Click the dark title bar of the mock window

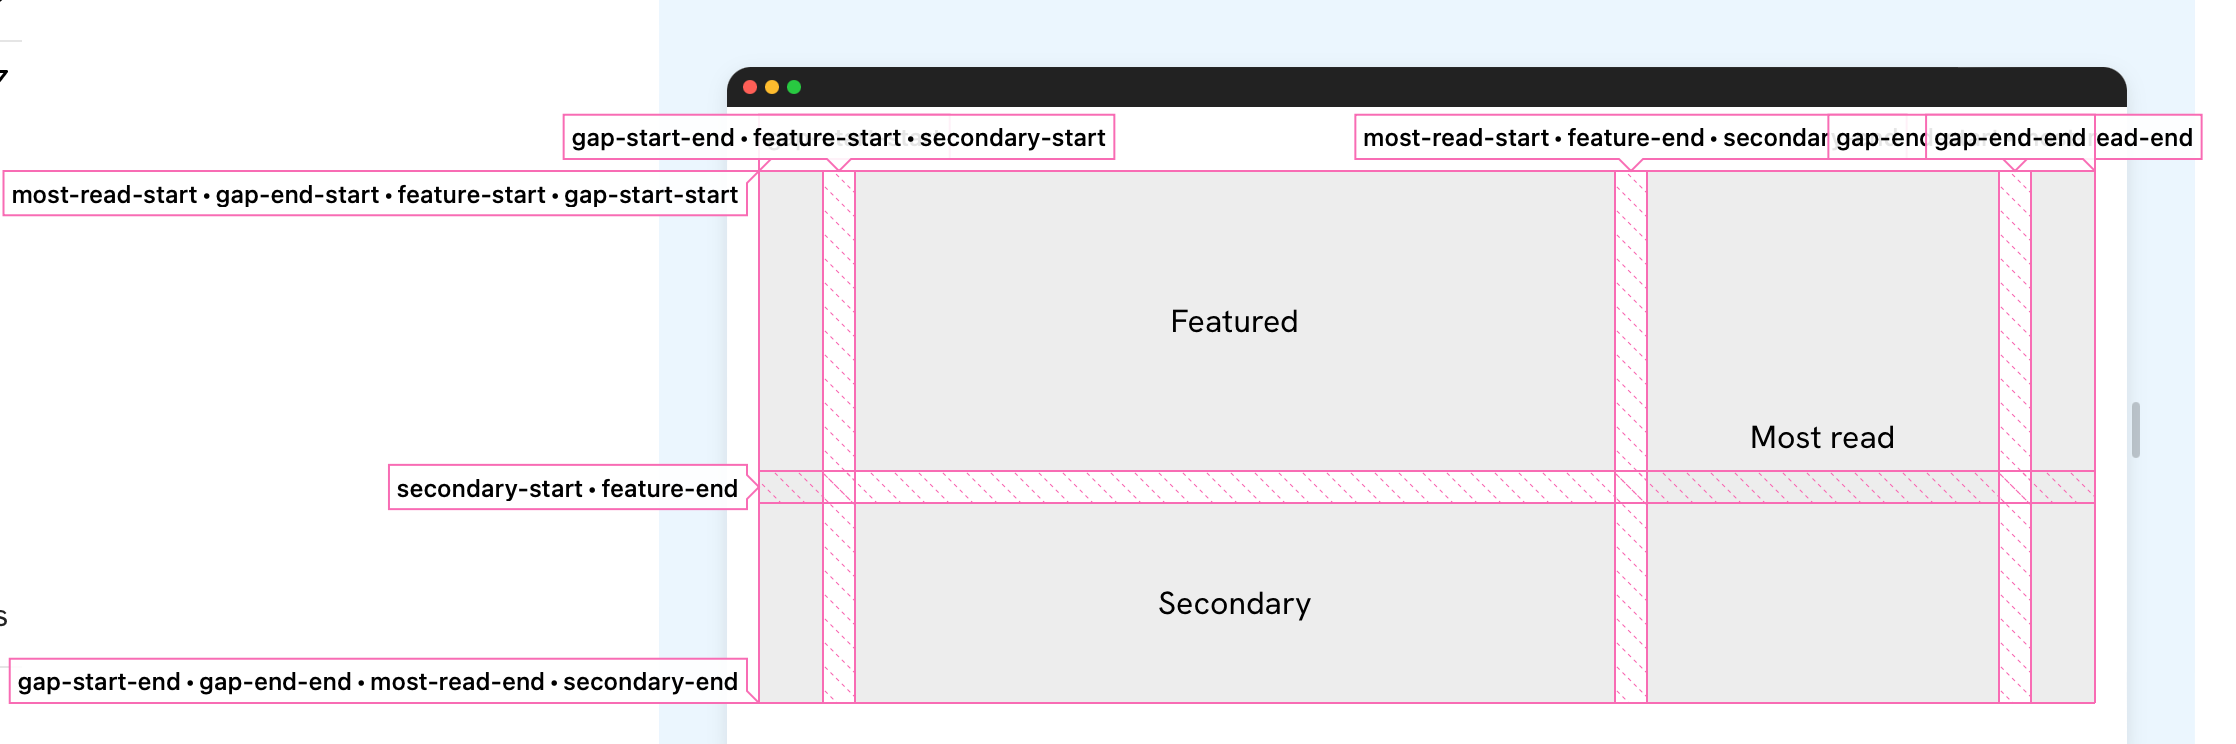point(1400,87)
